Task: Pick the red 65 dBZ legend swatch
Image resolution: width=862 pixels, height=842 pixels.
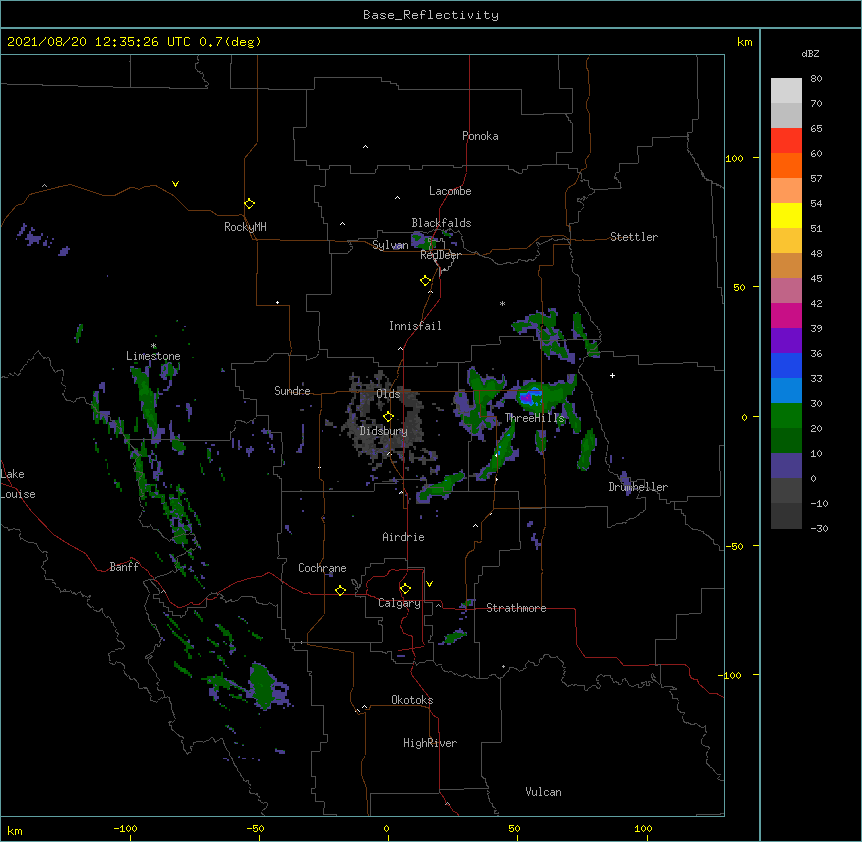Action: (x=786, y=140)
